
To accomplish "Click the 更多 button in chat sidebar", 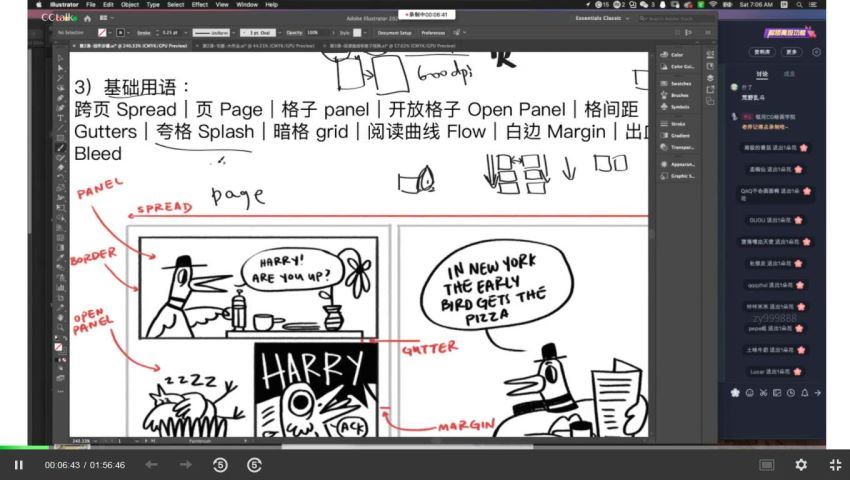I will pyautogui.click(x=792, y=52).
